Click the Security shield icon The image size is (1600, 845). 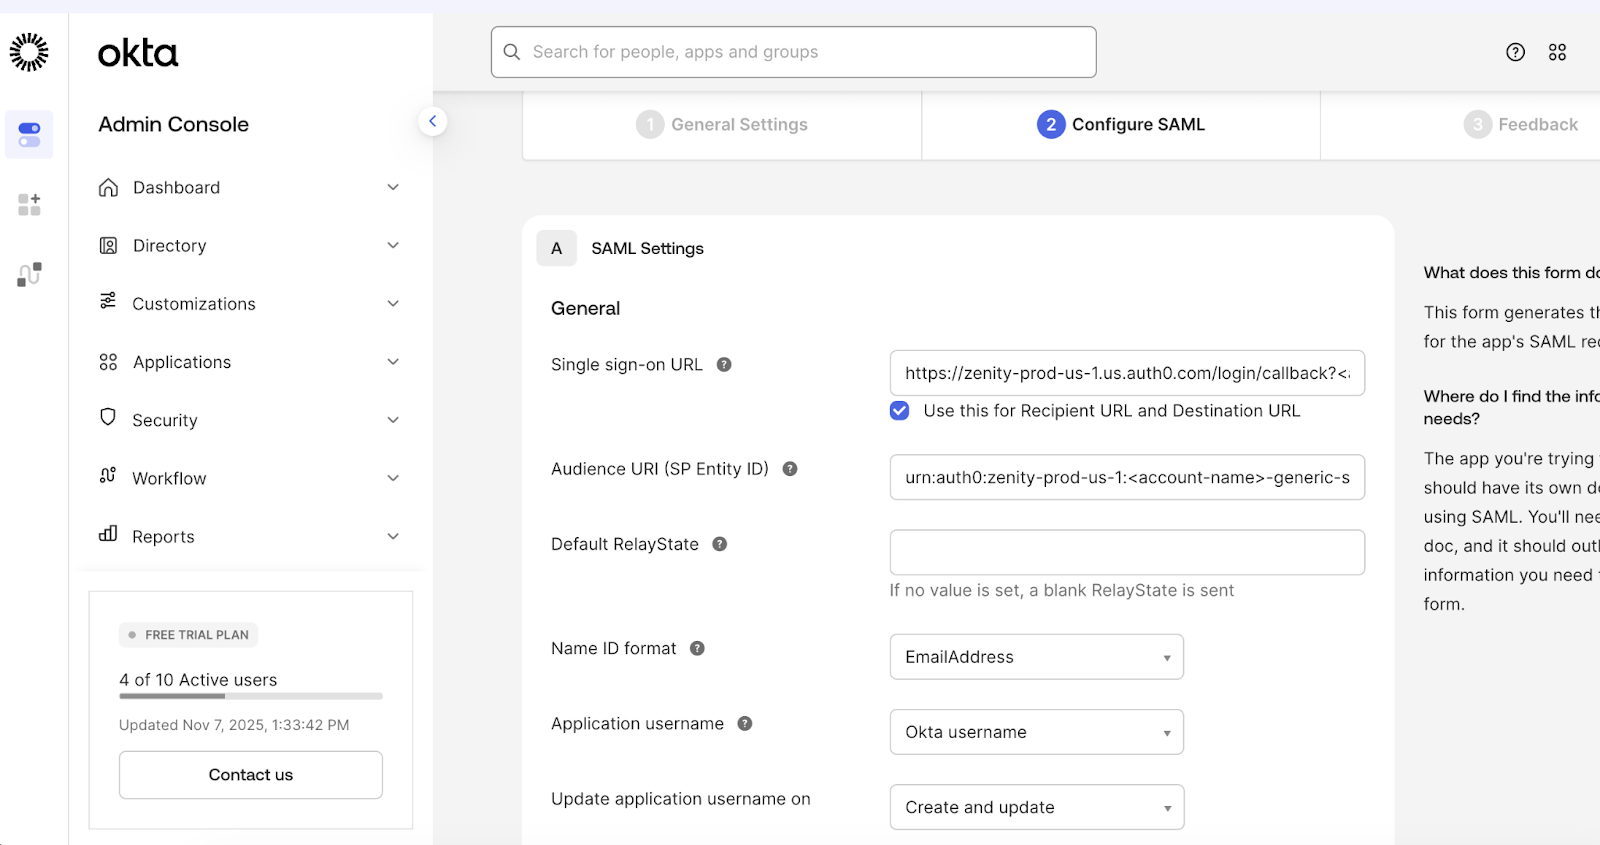pyautogui.click(x=108, y=417)
